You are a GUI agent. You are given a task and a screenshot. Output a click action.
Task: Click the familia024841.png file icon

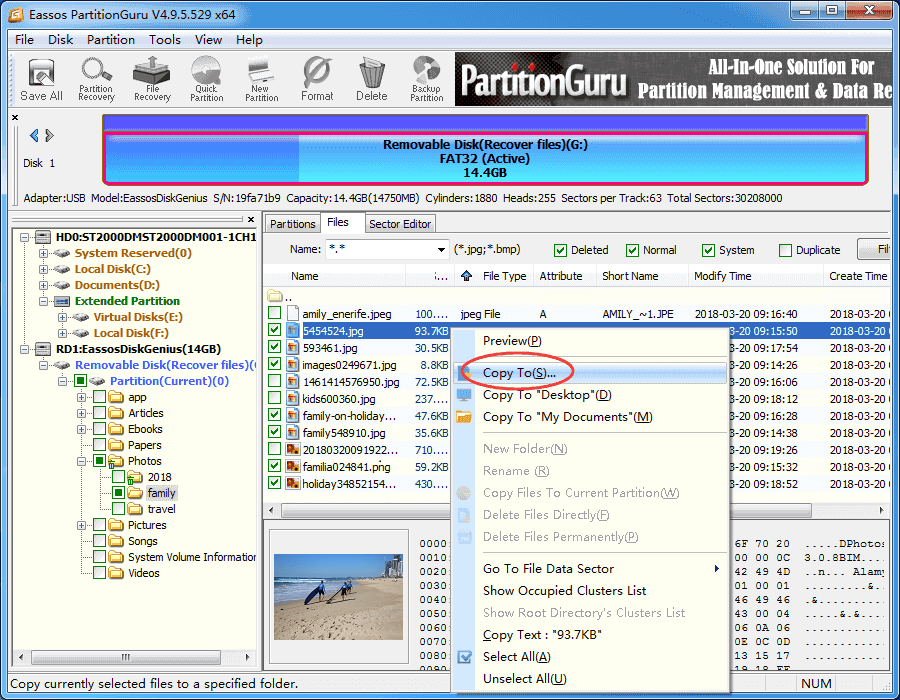coord(293,467)
